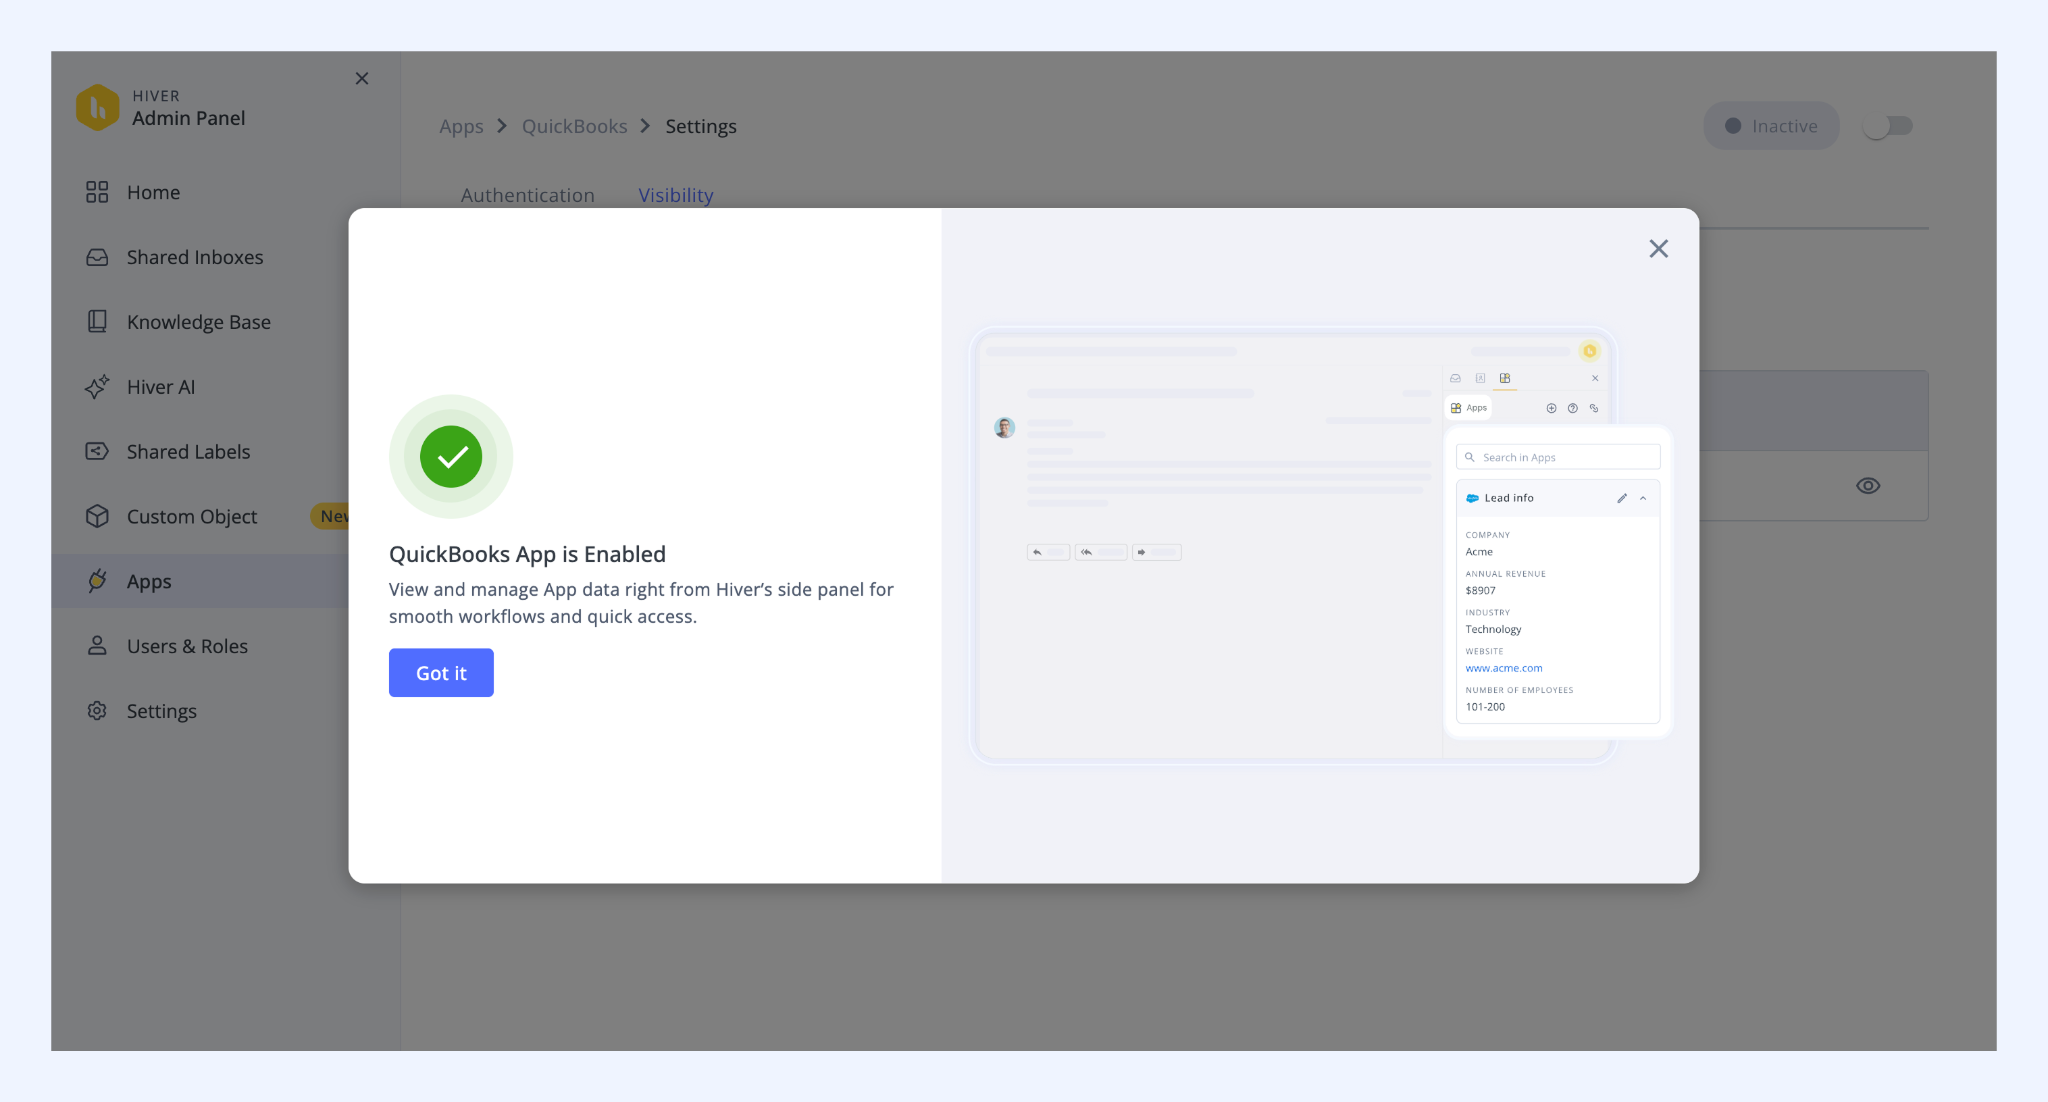
Task: Click the 'QuickBooks App is Enabled' heading
Action: (x=527, y=554)
